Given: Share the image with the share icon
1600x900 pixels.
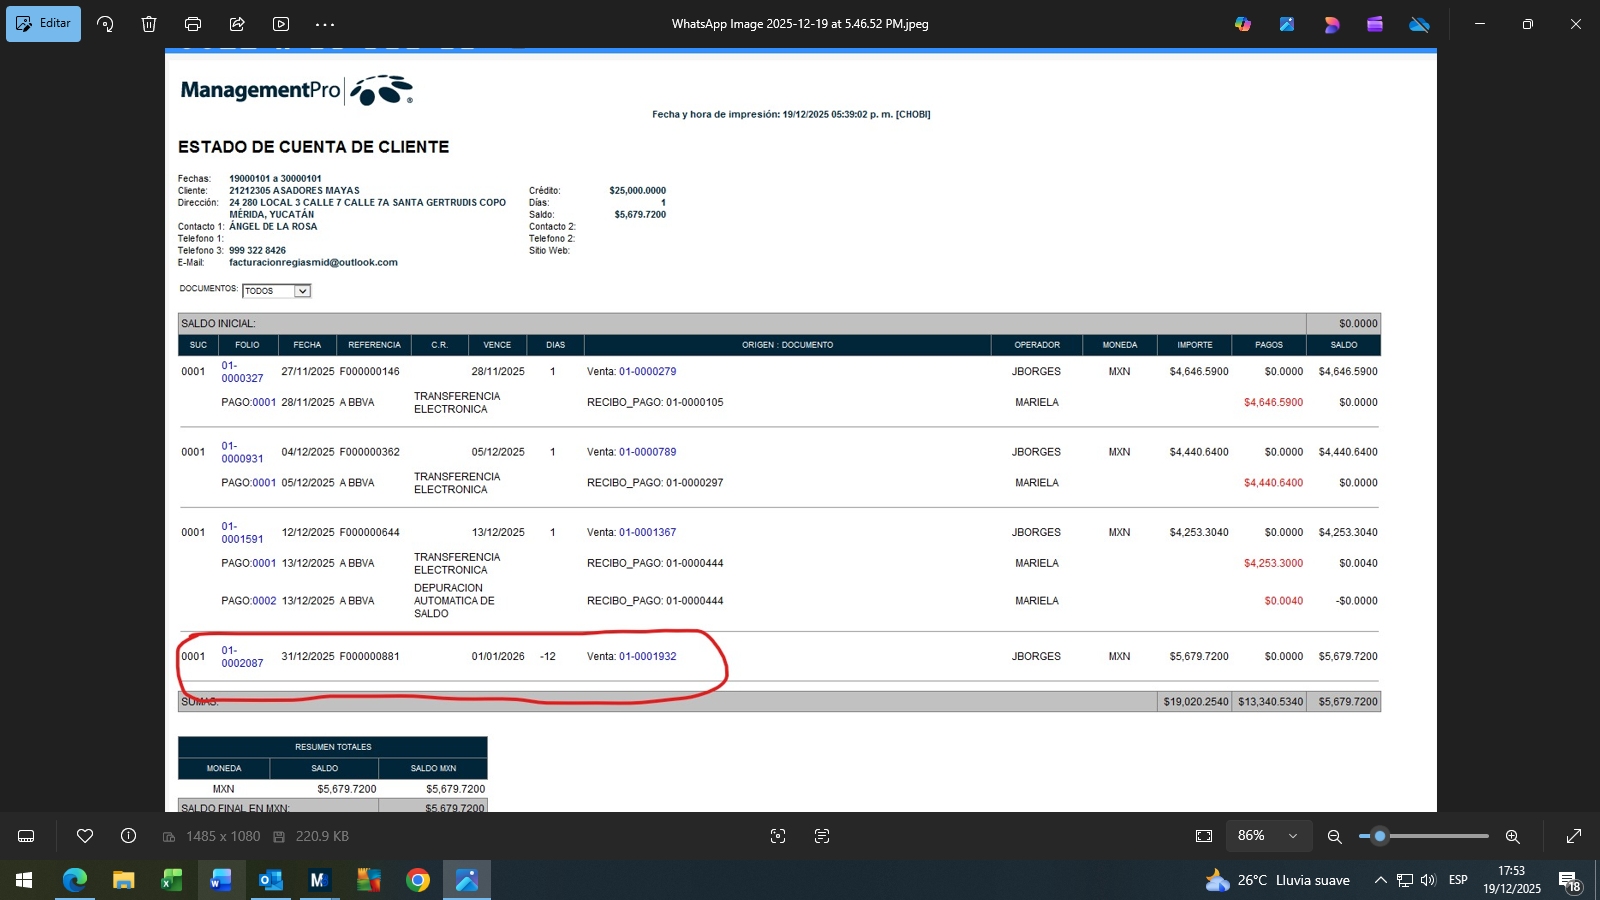Looking at the screenshot, I should pyautogui.click(x=237, y=24).
